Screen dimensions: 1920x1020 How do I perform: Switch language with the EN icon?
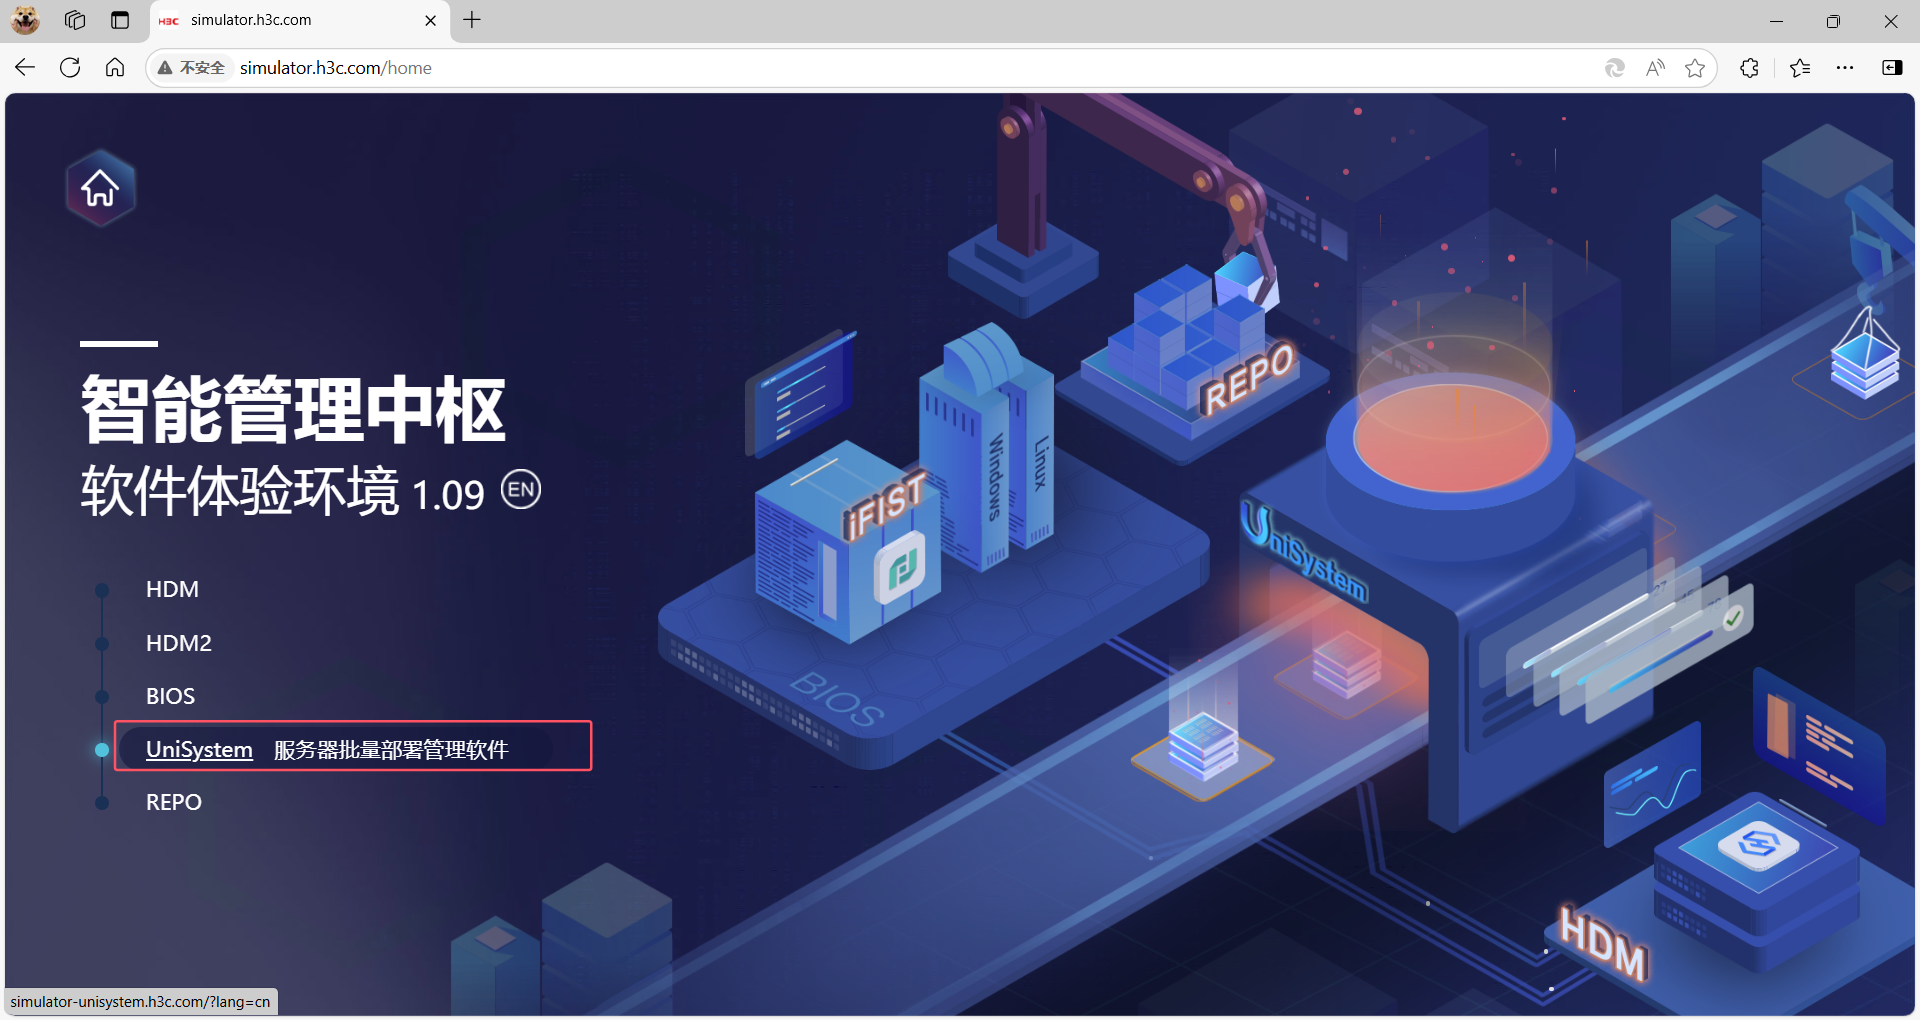(521, 490)
